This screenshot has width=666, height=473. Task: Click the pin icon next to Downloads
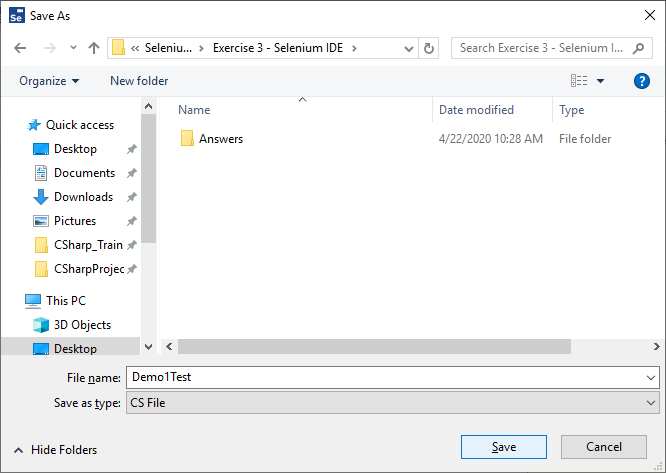tap(132, 197)
